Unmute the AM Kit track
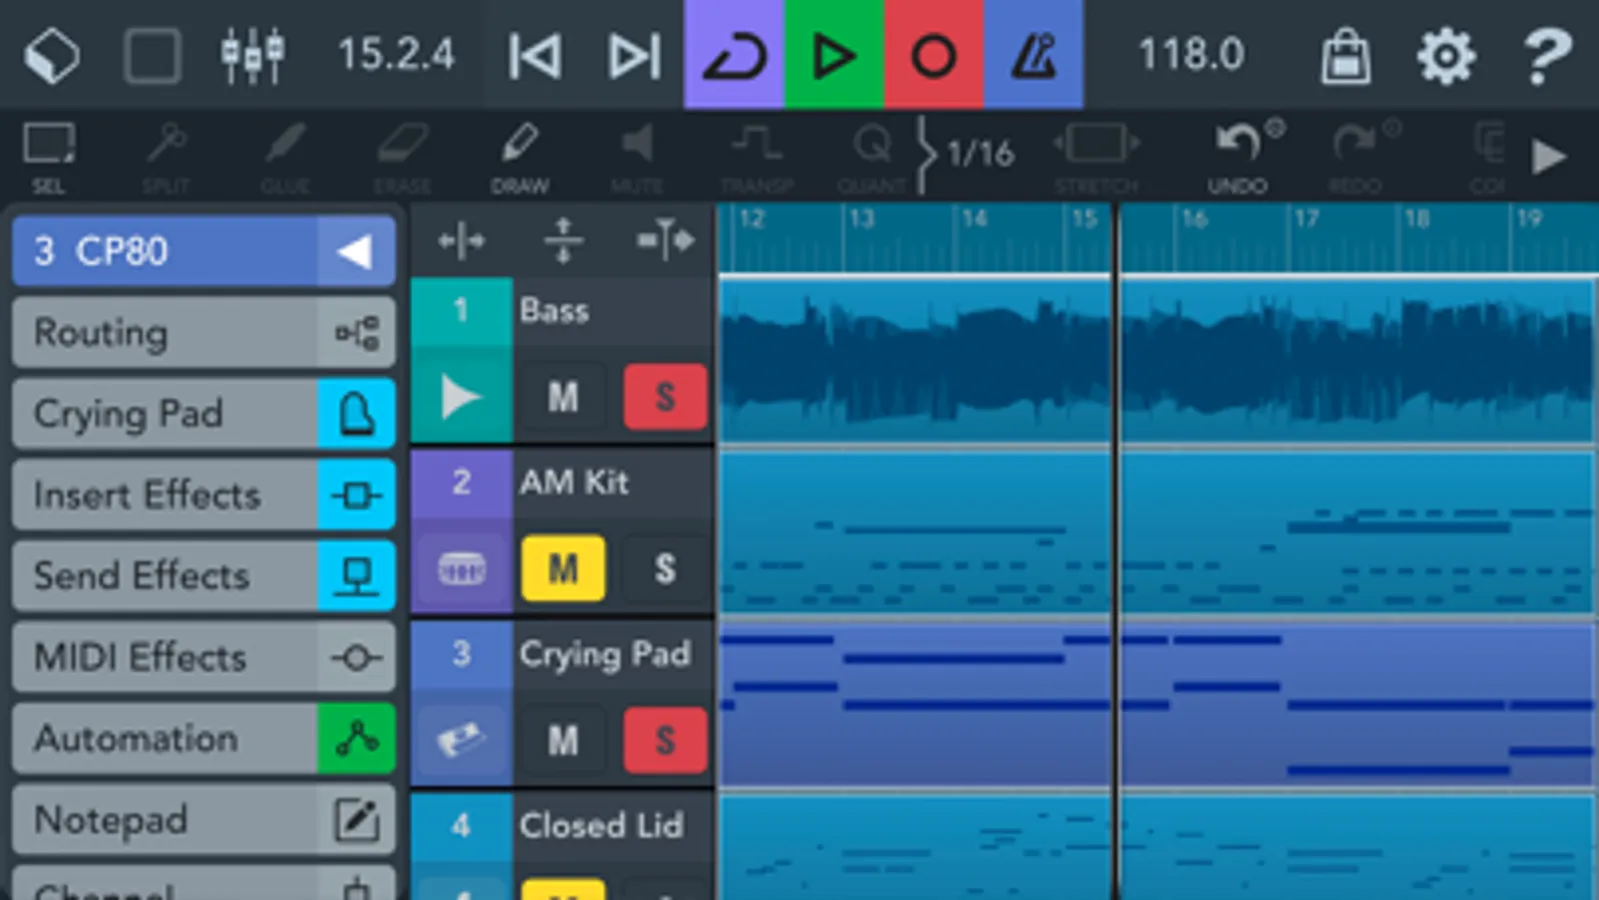The image size is (1599, 900). coord(563,568)
